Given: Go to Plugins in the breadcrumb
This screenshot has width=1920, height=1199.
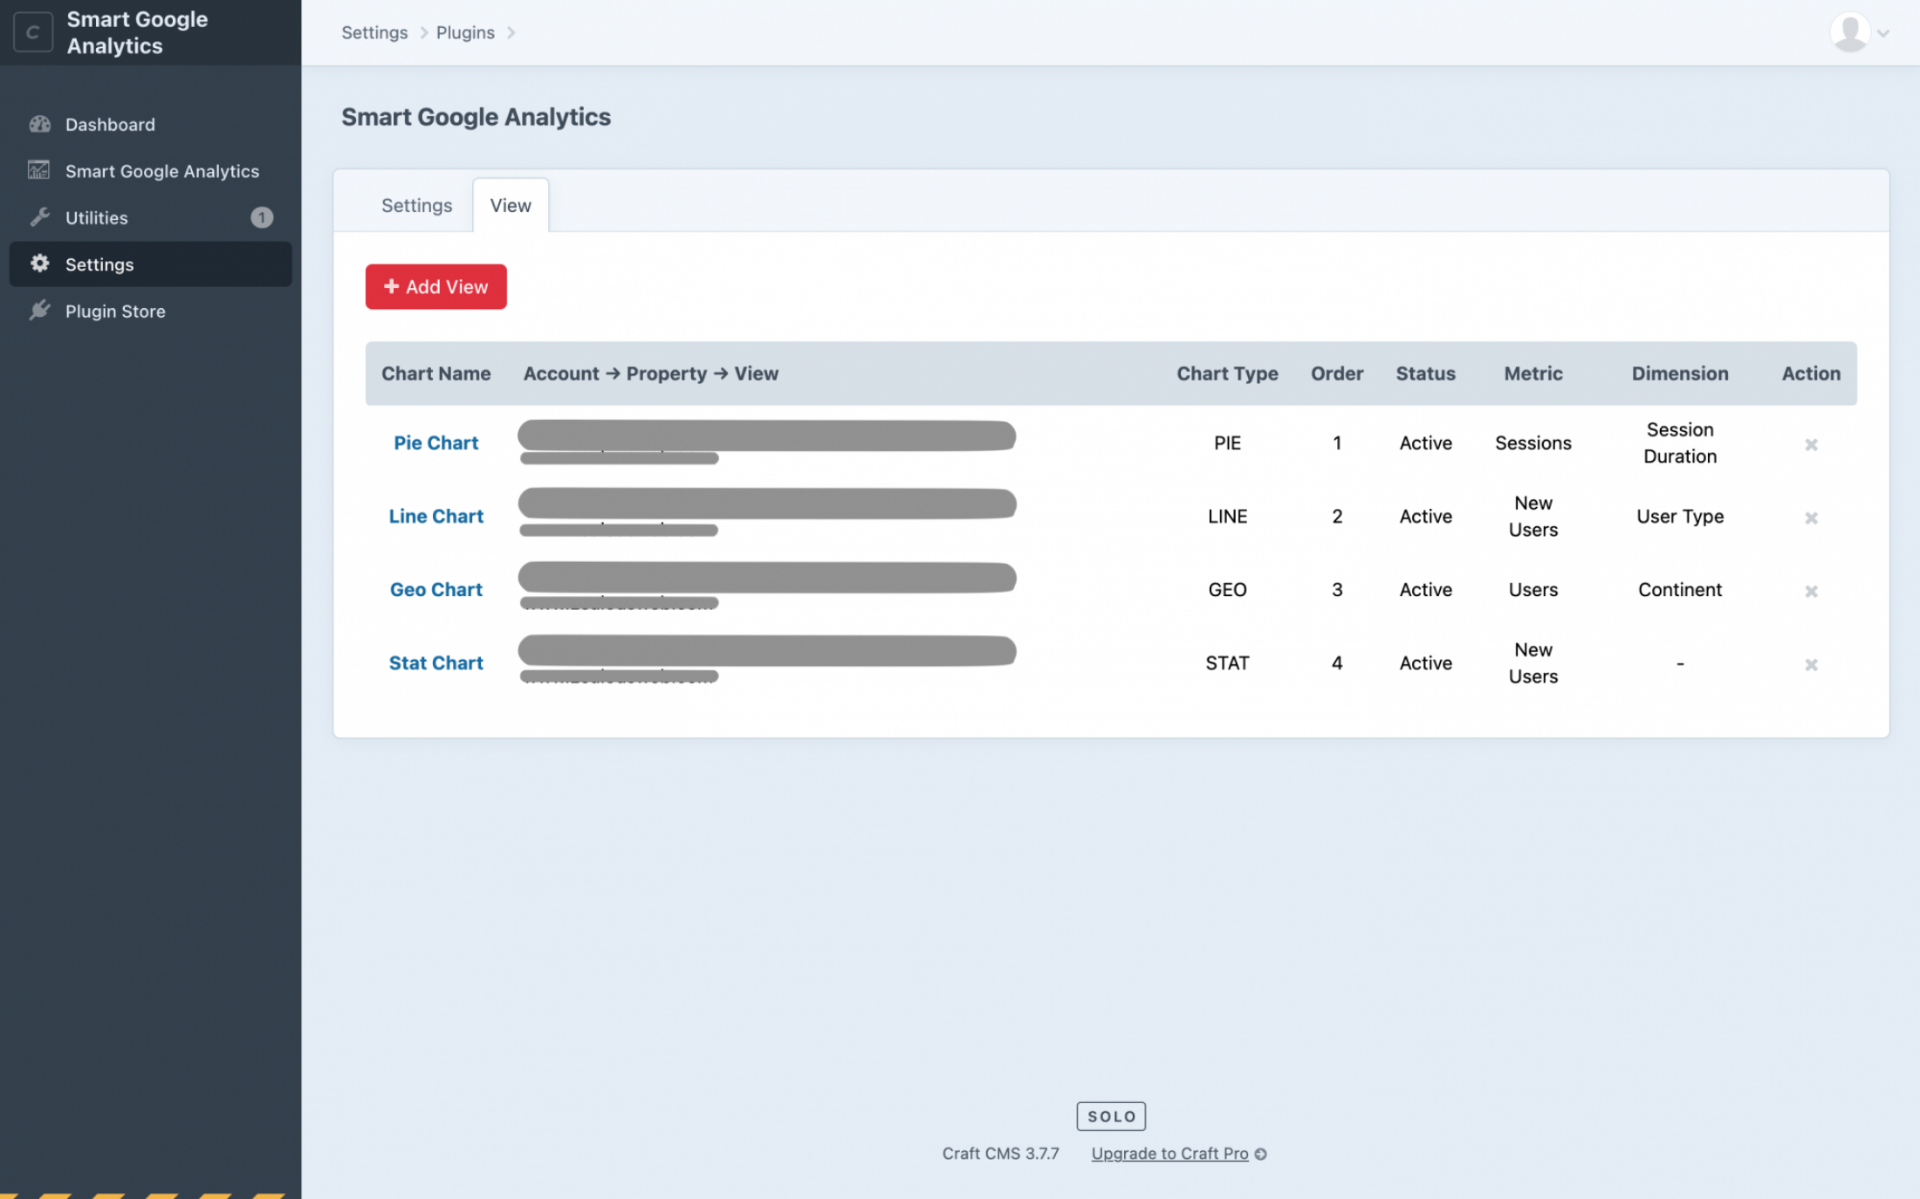Looking at the screenshot, I should [x=465, y=33].
